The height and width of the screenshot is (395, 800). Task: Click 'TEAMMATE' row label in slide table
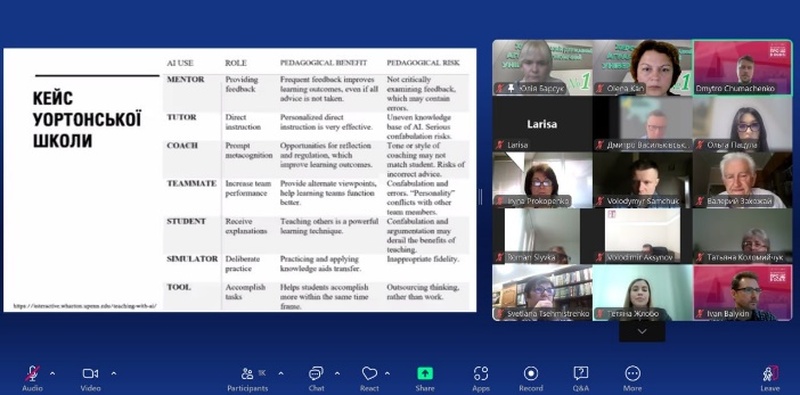coord(191,183)
